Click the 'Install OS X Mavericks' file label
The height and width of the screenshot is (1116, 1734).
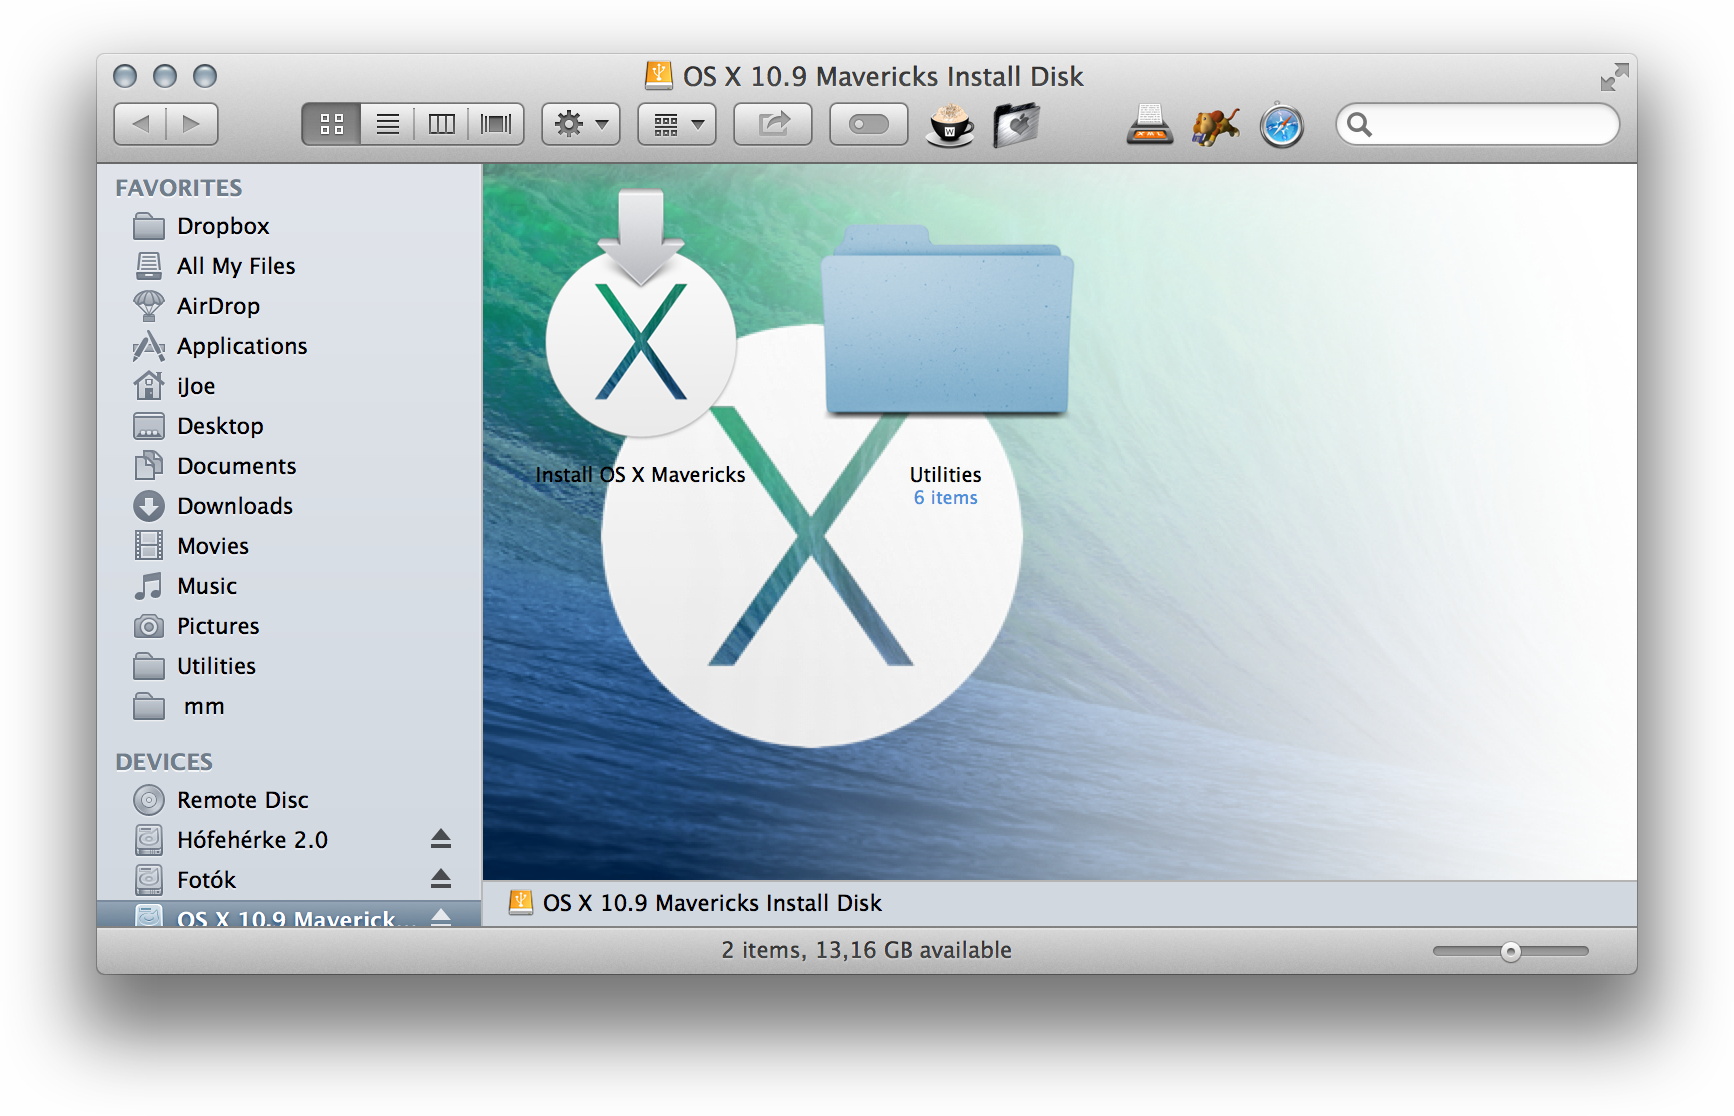640,475
